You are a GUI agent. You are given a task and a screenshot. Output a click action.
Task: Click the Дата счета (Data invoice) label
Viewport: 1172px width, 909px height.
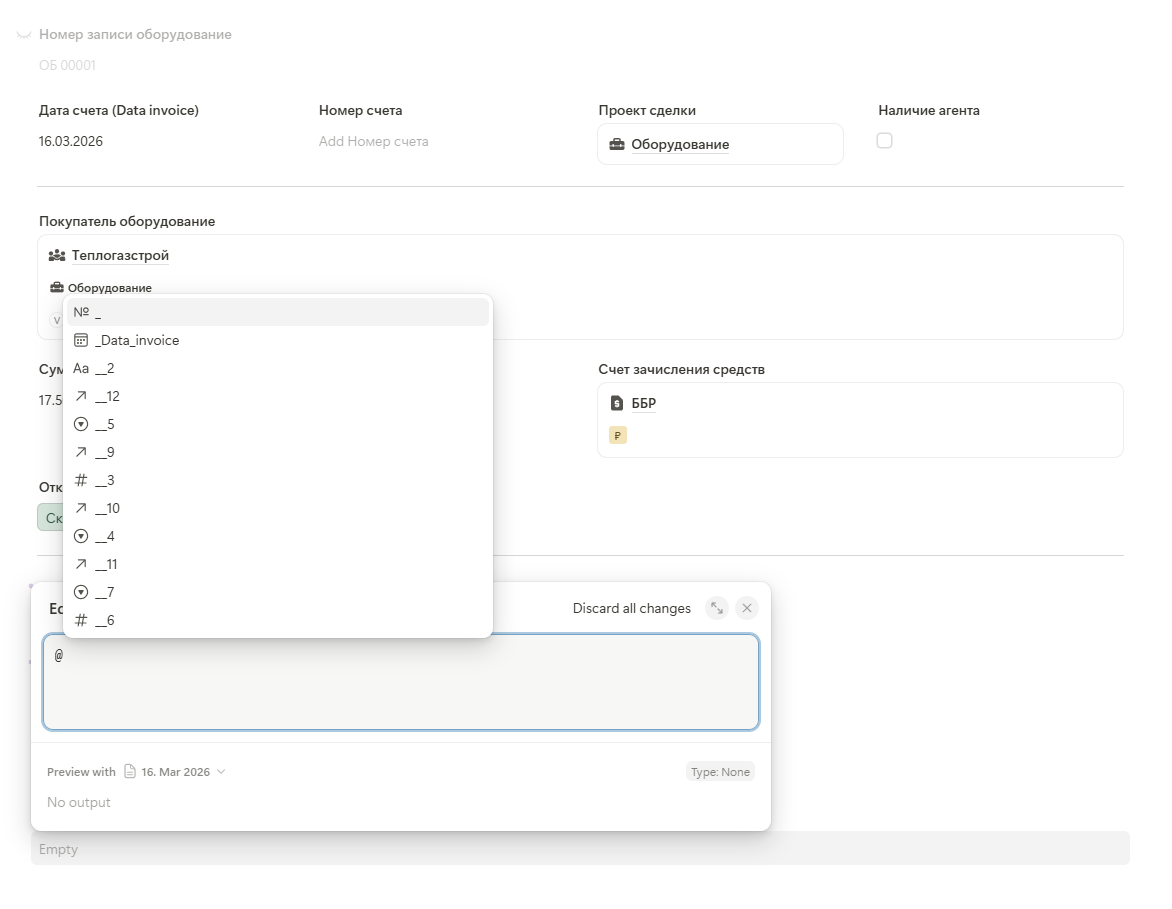point(119,111)
